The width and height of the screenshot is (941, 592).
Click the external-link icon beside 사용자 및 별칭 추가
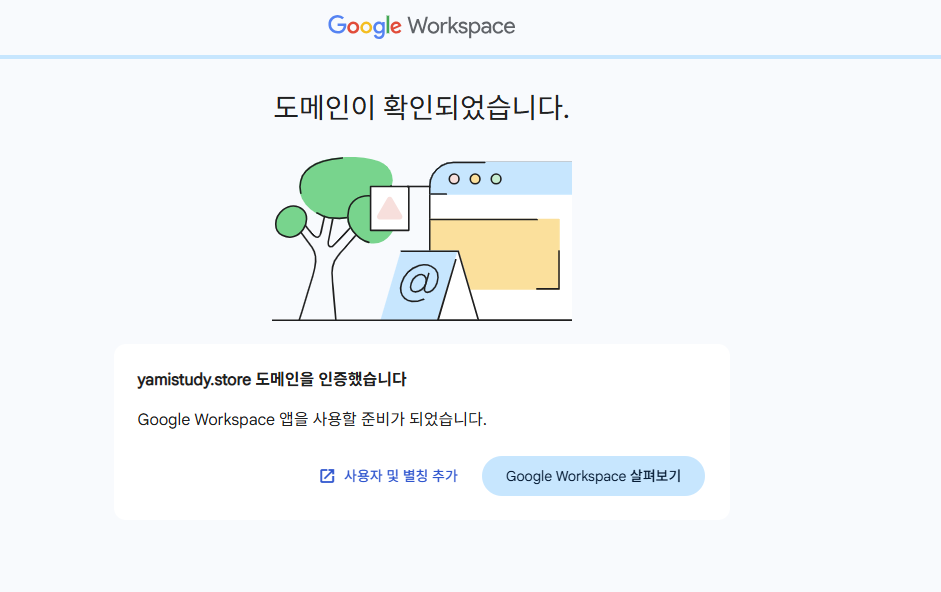point(327,476)
